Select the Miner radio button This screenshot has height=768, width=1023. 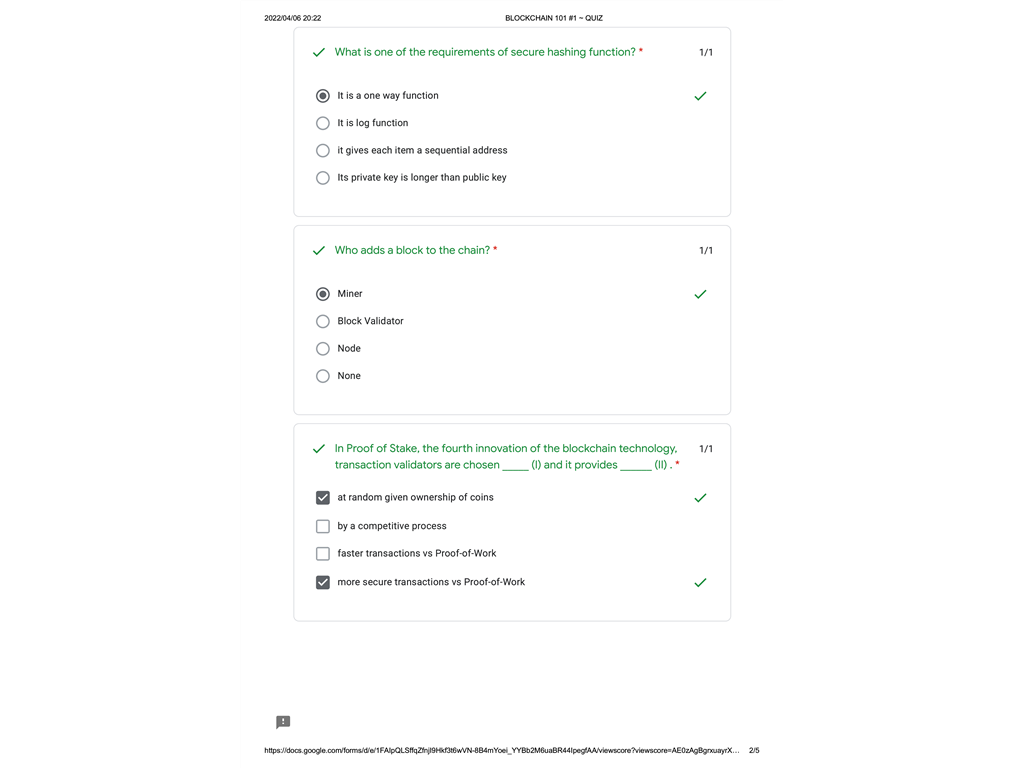pos(322,294)
